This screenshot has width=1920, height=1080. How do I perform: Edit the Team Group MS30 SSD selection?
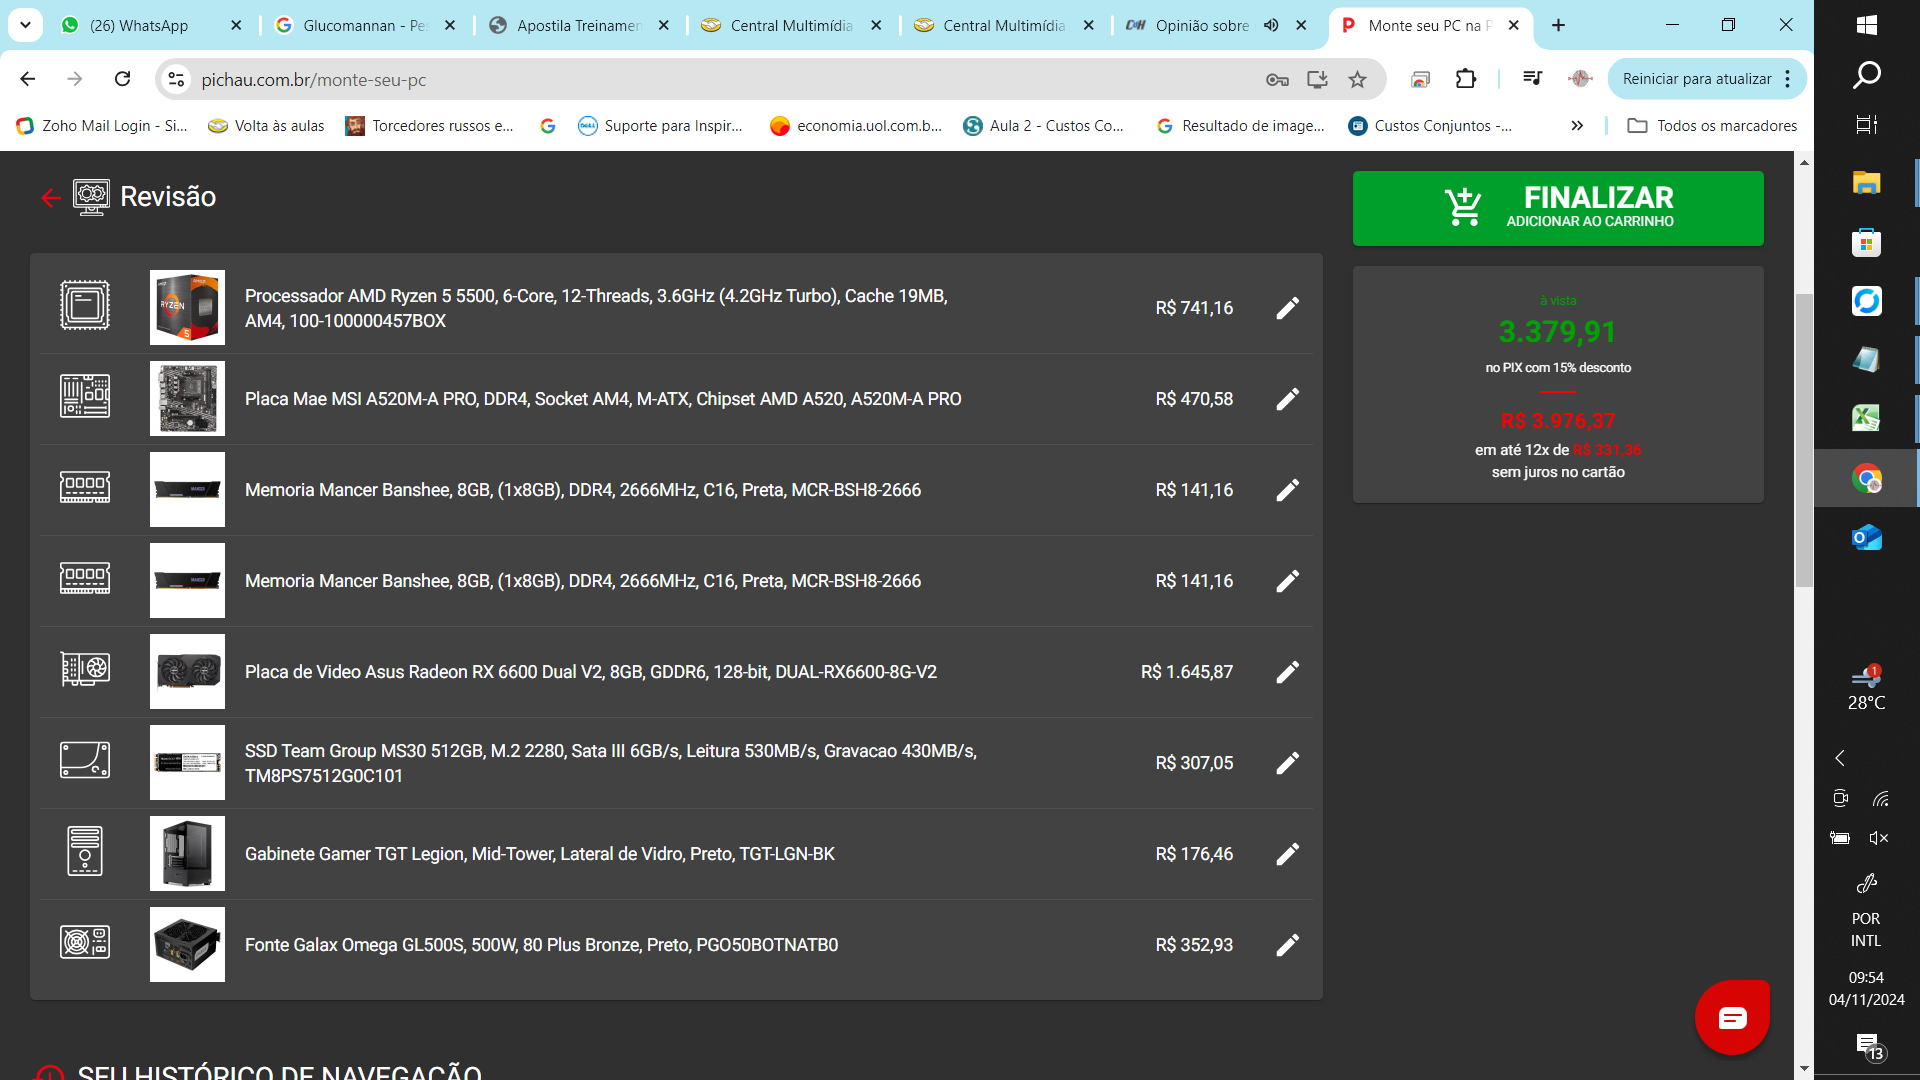point(1288,763)
